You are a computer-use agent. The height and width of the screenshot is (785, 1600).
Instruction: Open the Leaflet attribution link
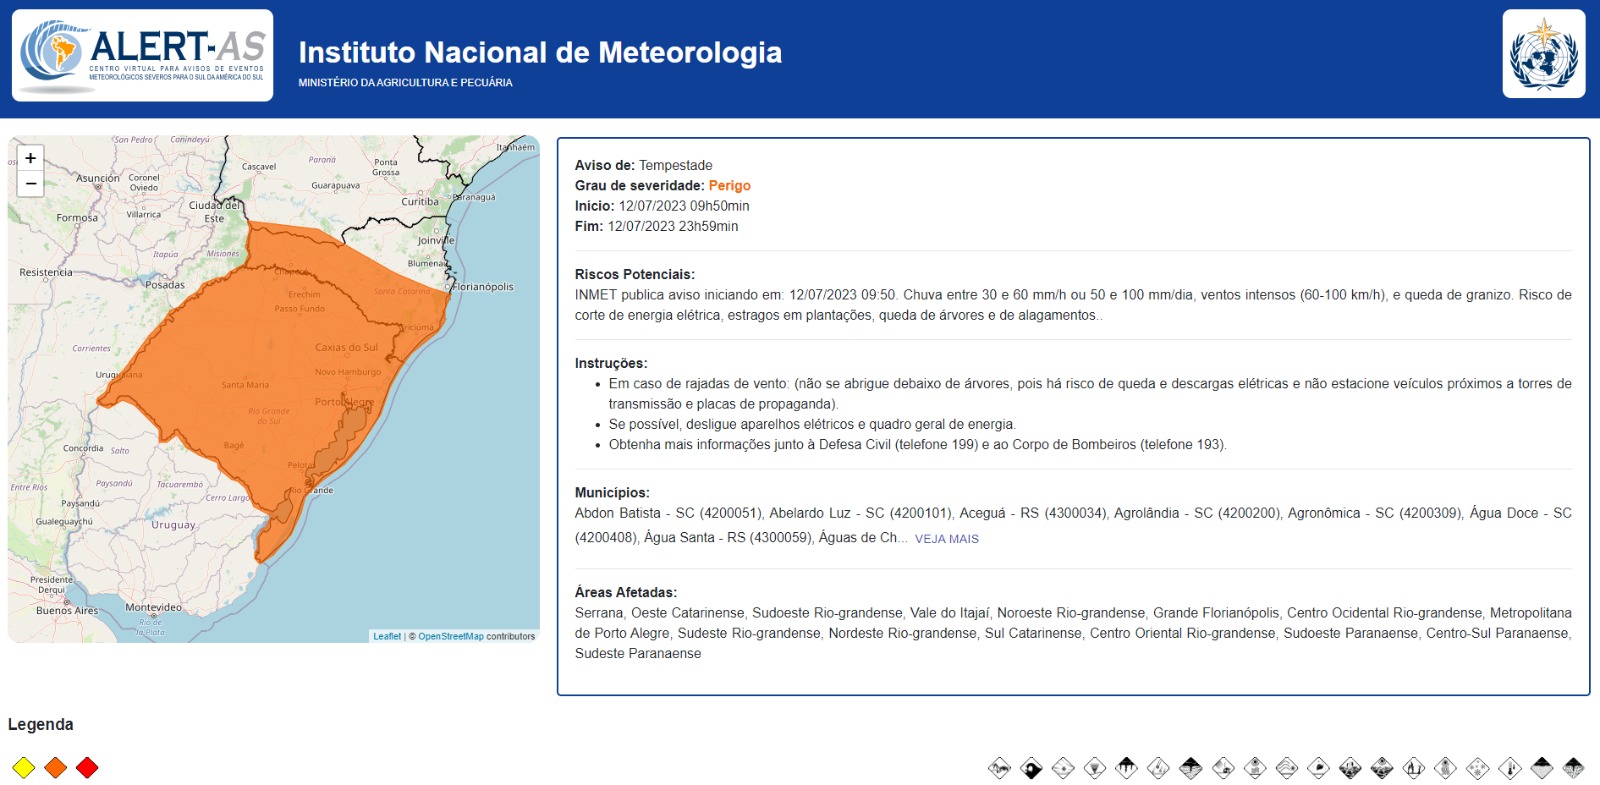387,636
